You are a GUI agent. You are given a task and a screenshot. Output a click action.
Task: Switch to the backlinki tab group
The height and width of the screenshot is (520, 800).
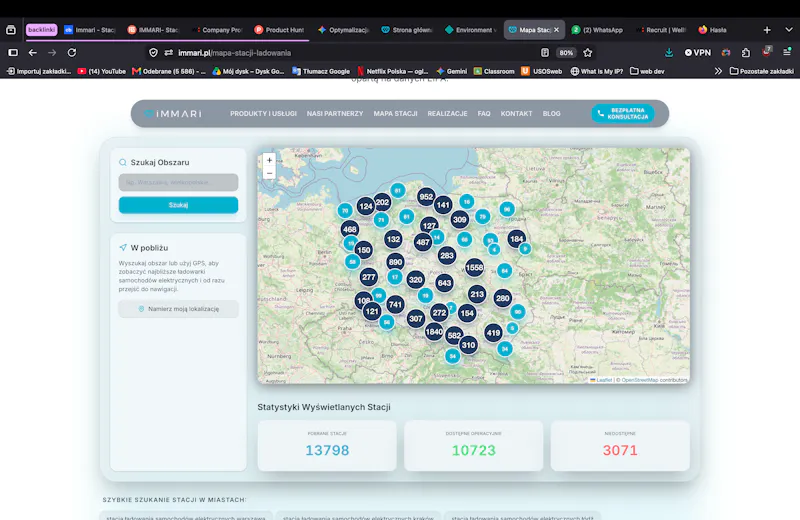coord(41,30)
